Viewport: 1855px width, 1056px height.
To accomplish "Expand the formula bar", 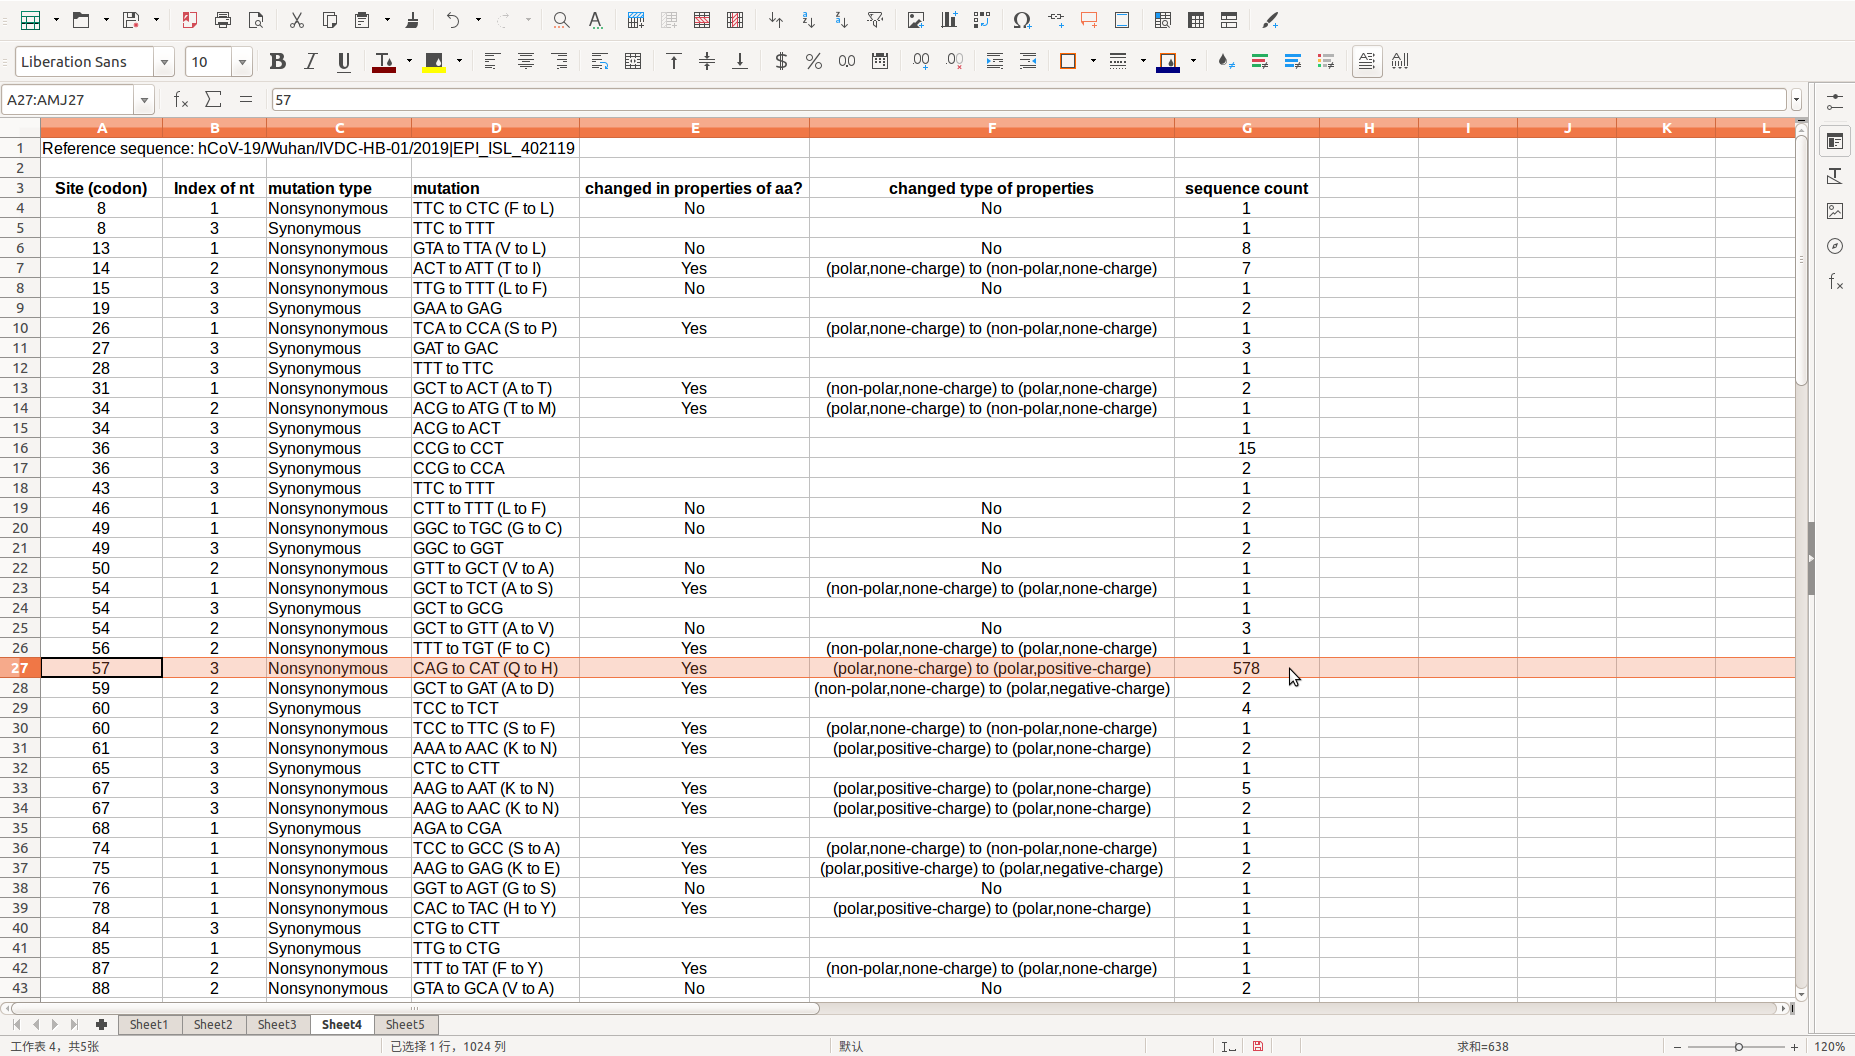I will pos(1796,100).
